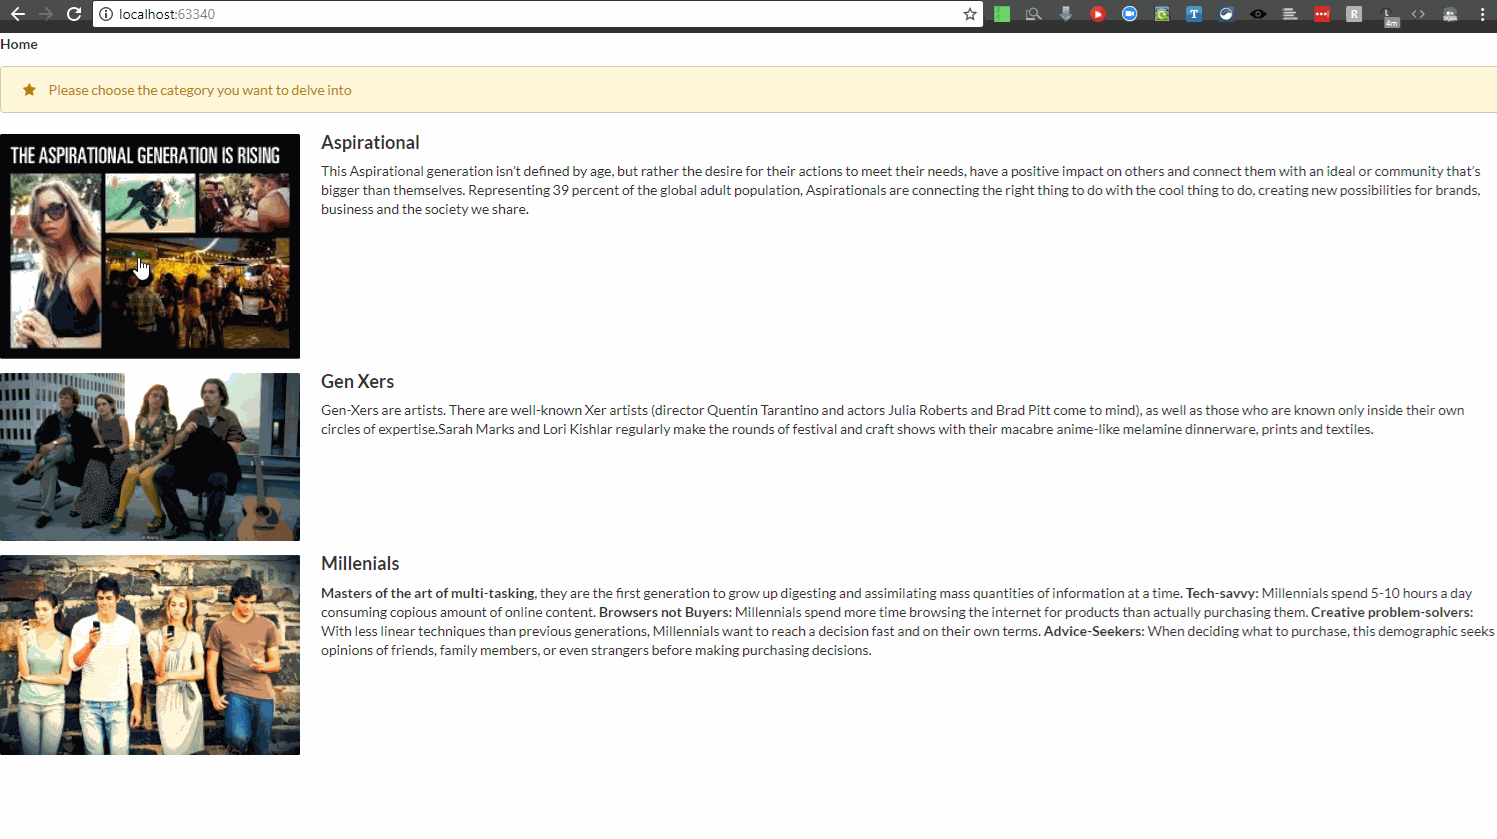Open the blue T extension icon
The image size is (1497, 839).
[1193, 14]
